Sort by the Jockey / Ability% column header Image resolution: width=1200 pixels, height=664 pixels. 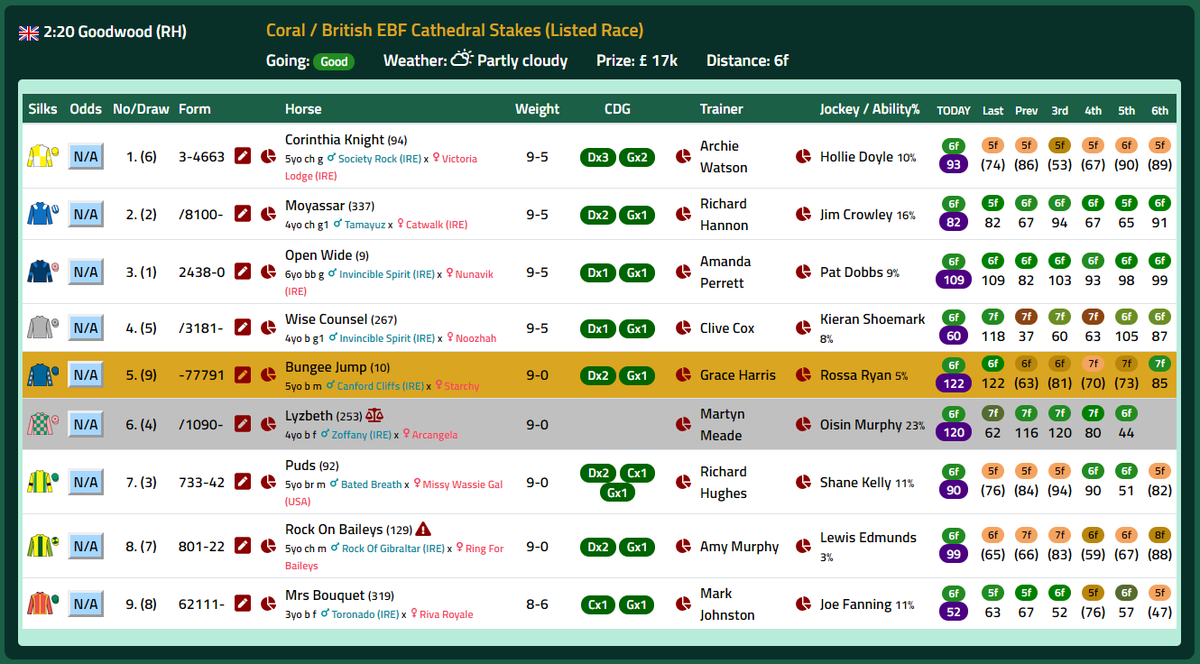tap(870, 109)
